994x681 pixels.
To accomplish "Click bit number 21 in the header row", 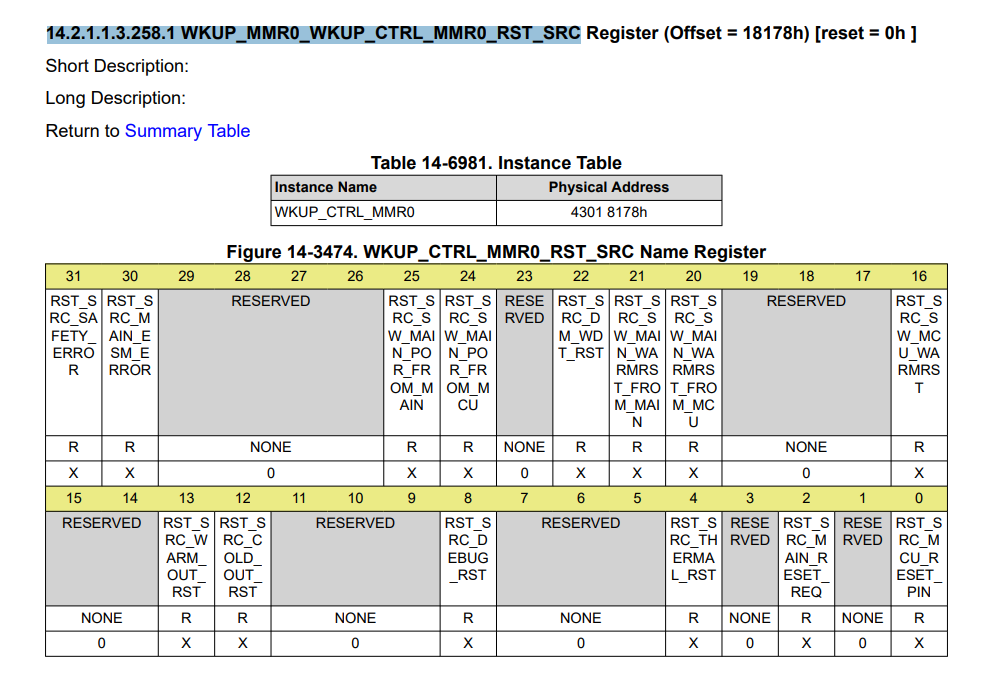I will pos(637,276).
